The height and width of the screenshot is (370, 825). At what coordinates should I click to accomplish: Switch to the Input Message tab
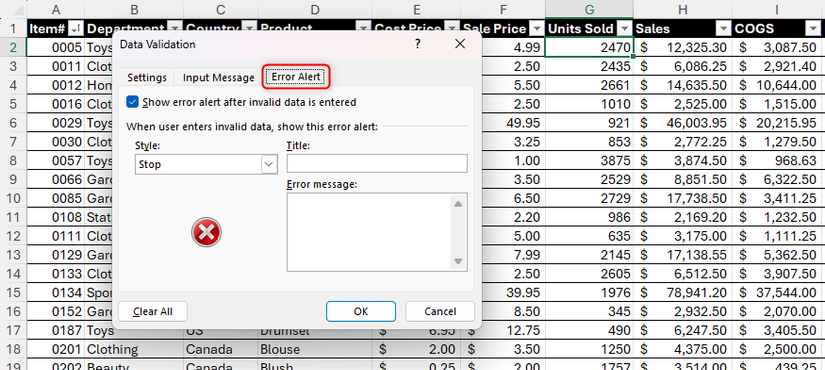(x=218, y=77)
